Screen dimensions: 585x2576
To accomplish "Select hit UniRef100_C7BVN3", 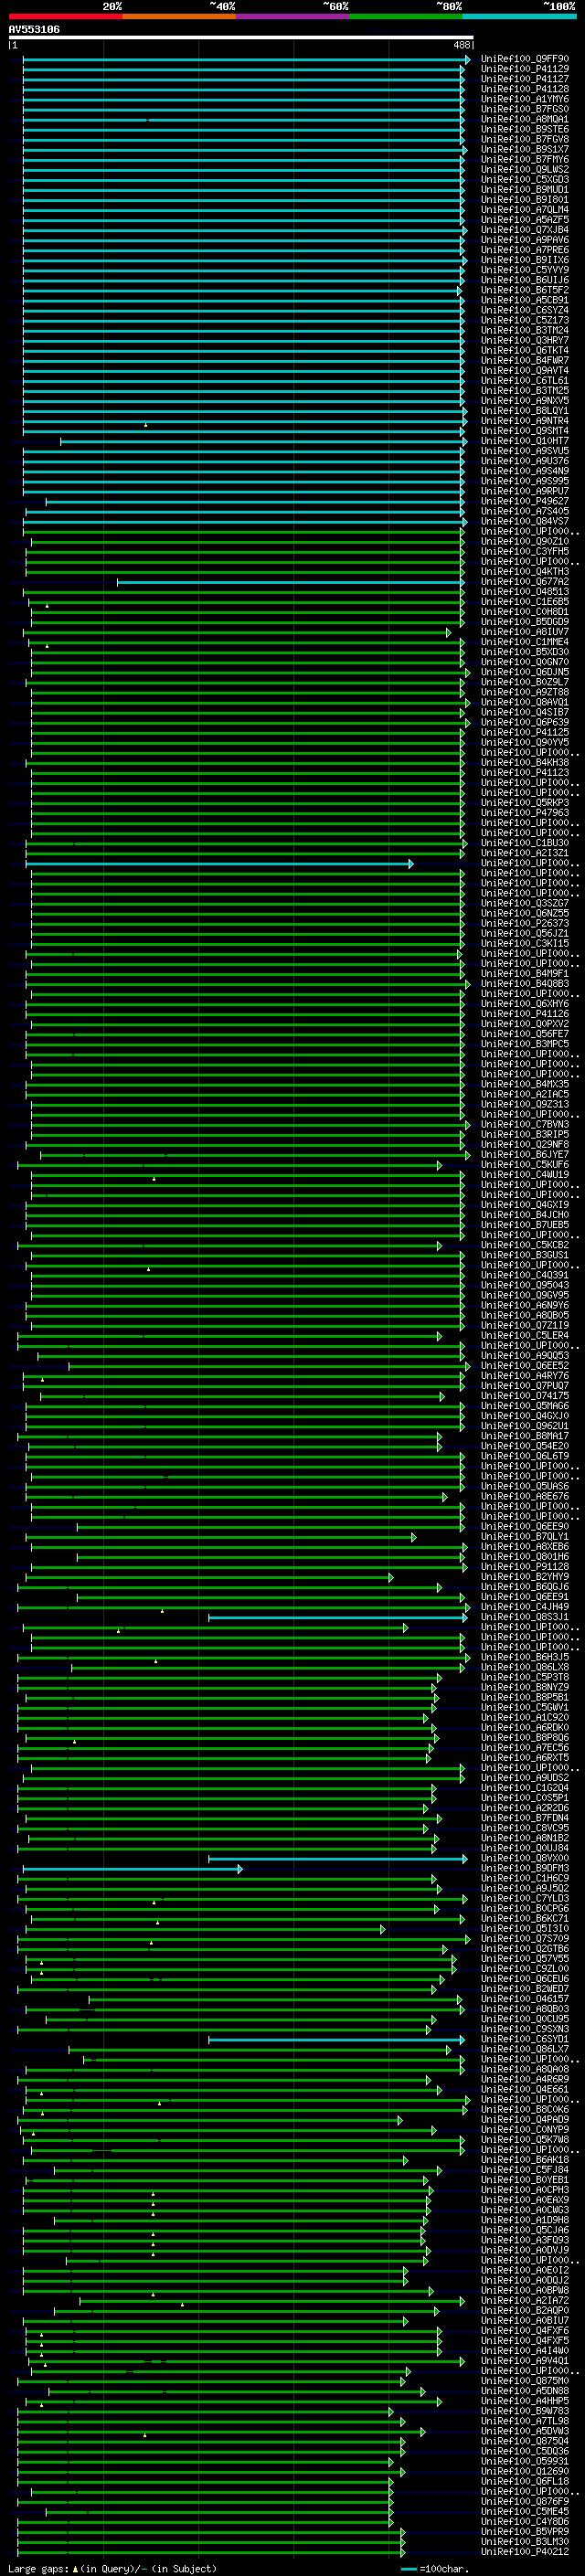I will 525,1125.
